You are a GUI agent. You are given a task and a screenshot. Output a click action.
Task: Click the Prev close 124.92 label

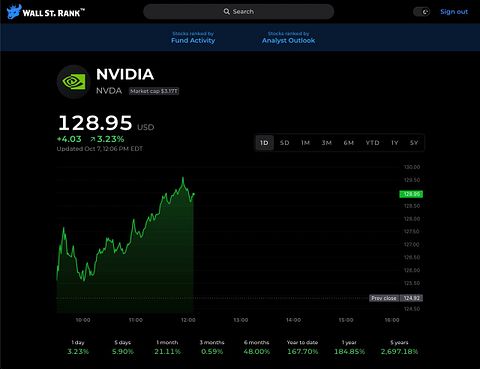396,298
